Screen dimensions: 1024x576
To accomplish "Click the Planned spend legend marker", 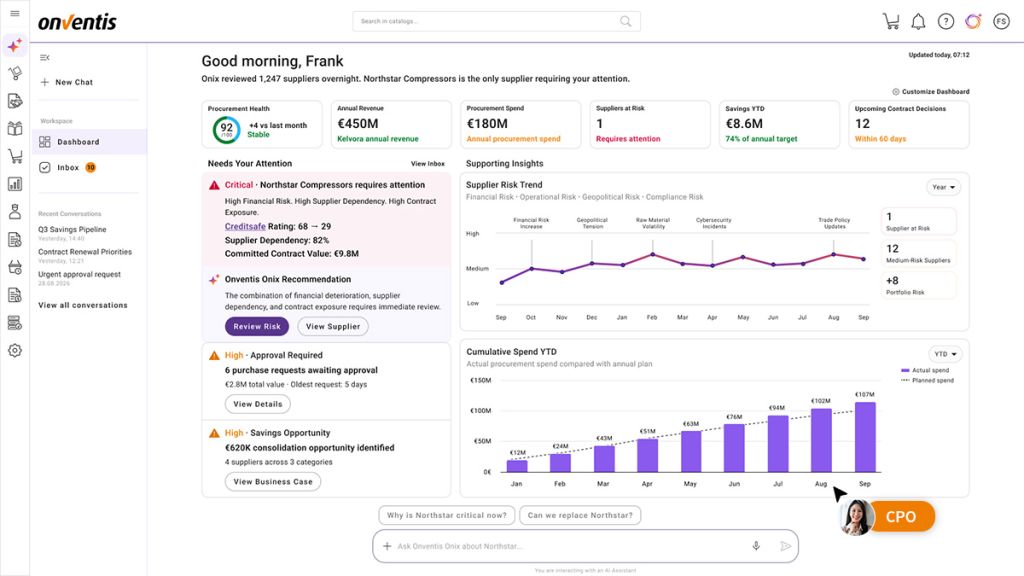I will [x=905, y=380].
